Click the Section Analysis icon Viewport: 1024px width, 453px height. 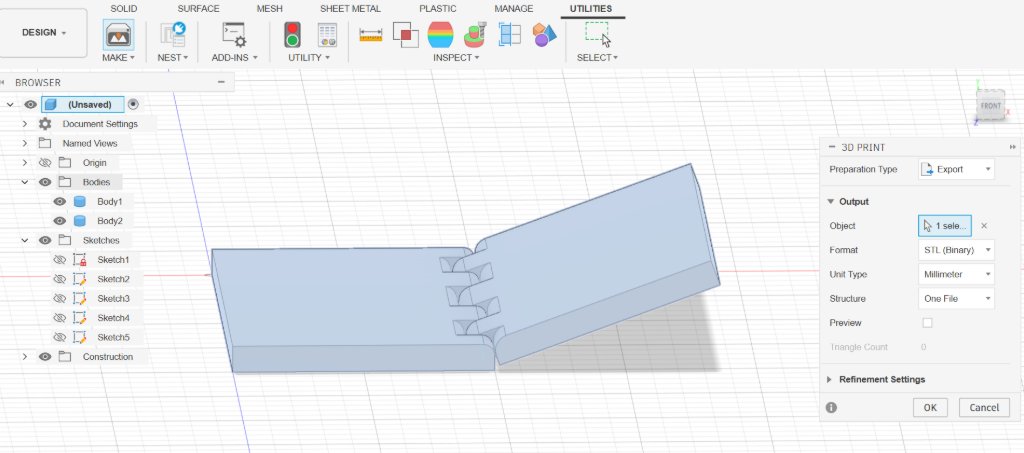coord(509,35)
